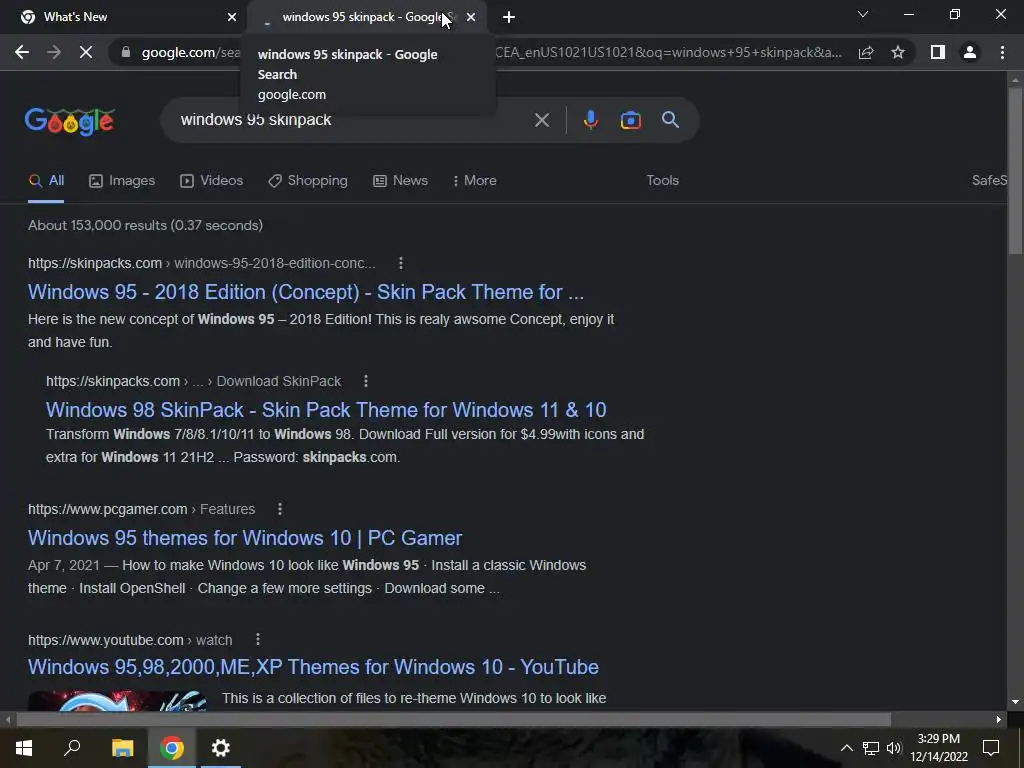Expand the More search categories
The width and height of the screenshot is (1024, 768).
point(475,181)
